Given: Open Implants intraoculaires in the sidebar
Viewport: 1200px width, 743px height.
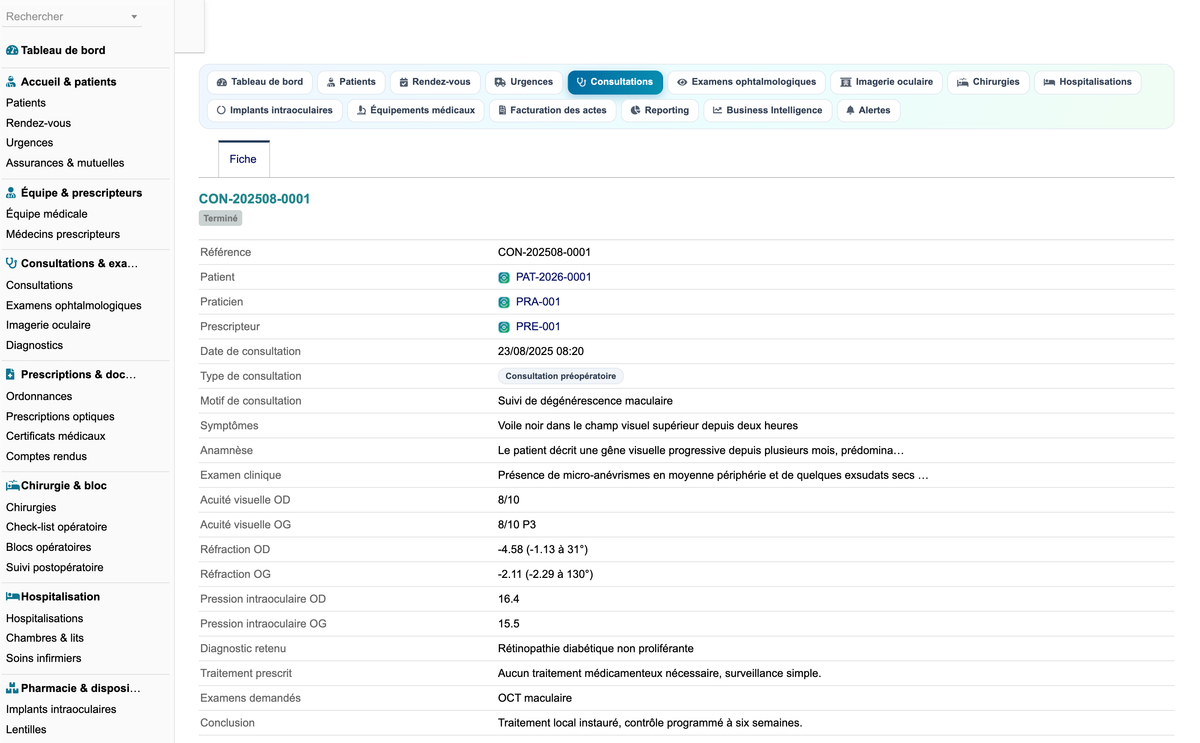Looking at the screenshot, I should (61, 709).
